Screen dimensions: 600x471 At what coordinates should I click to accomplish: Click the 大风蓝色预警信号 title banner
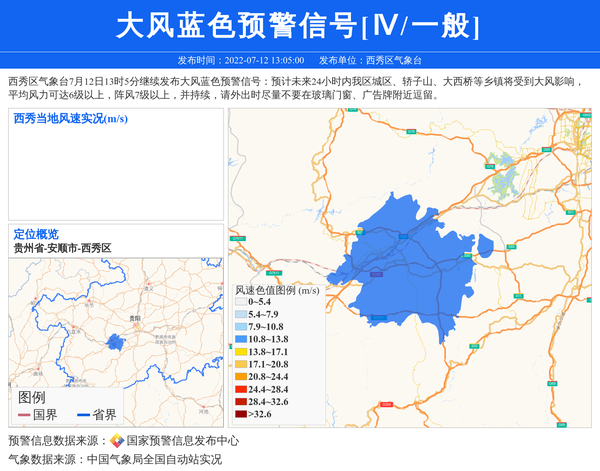(299, 26)
